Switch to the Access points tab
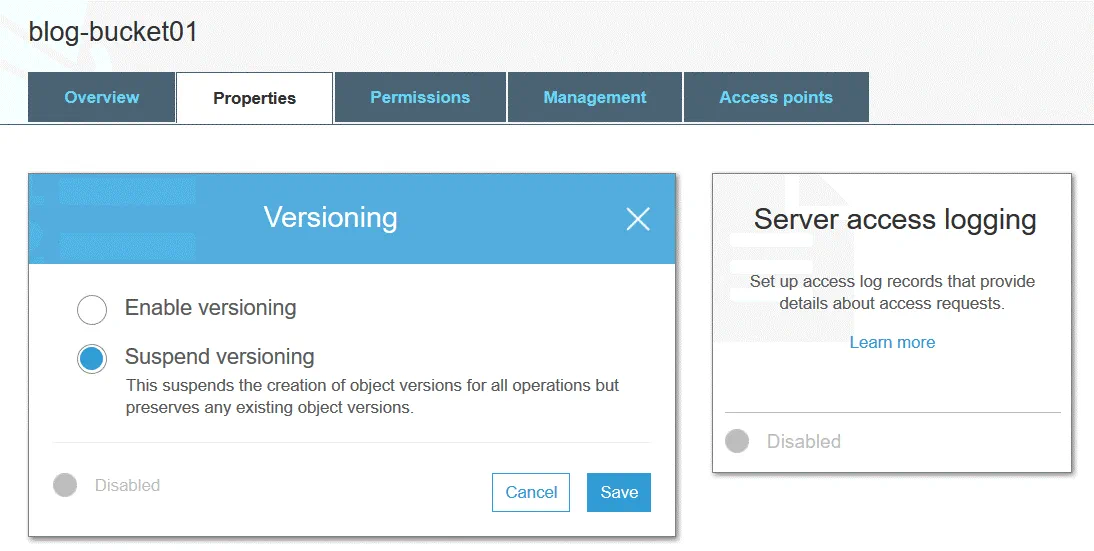1094x551 pixels. tap(776, 98)
